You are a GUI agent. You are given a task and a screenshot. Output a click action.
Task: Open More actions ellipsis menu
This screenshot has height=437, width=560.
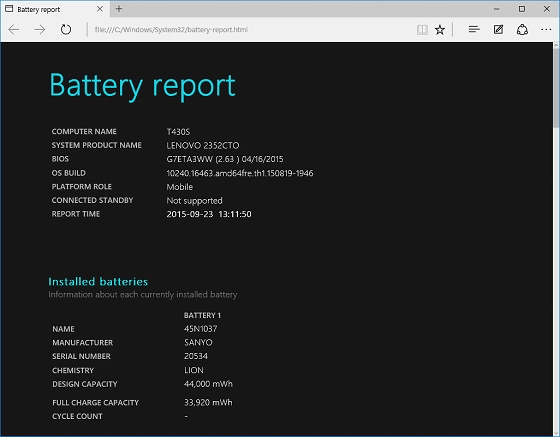(x=546, y=30)
